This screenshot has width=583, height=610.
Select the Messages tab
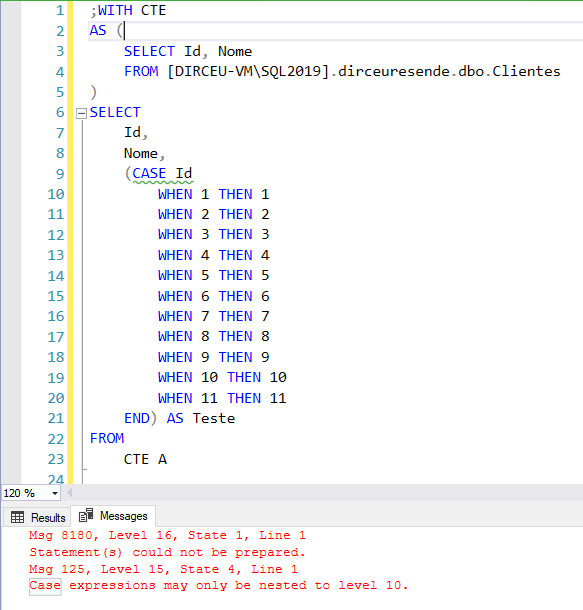pos(113,516)
